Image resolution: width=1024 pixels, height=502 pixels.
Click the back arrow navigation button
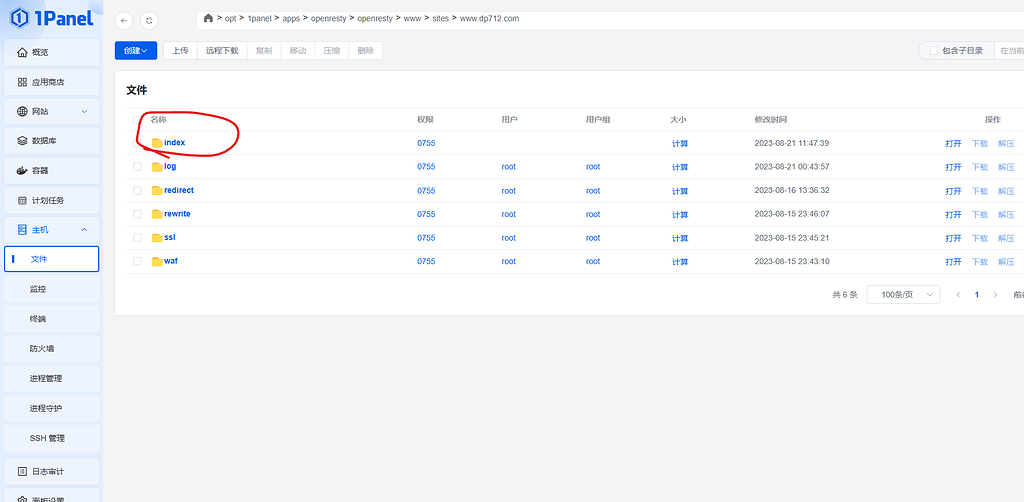pos(124,20)
